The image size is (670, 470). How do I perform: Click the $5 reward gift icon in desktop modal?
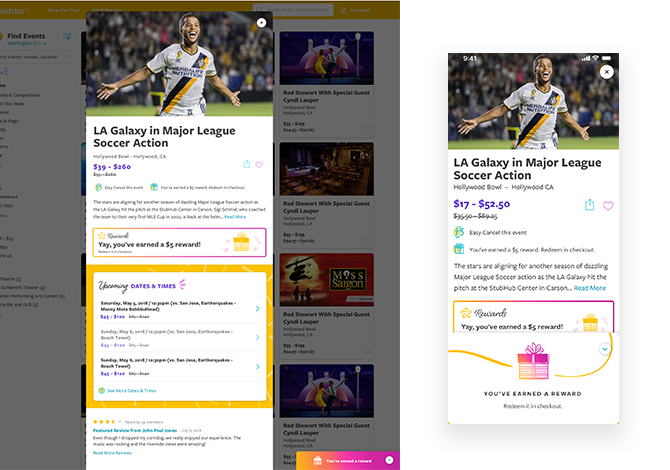(x=154, y=187)
